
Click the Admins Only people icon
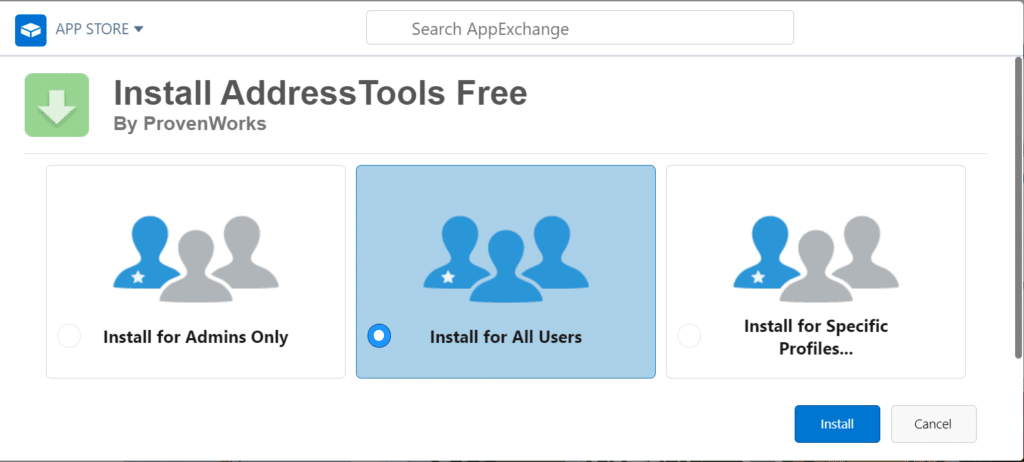tap(195, 257)
